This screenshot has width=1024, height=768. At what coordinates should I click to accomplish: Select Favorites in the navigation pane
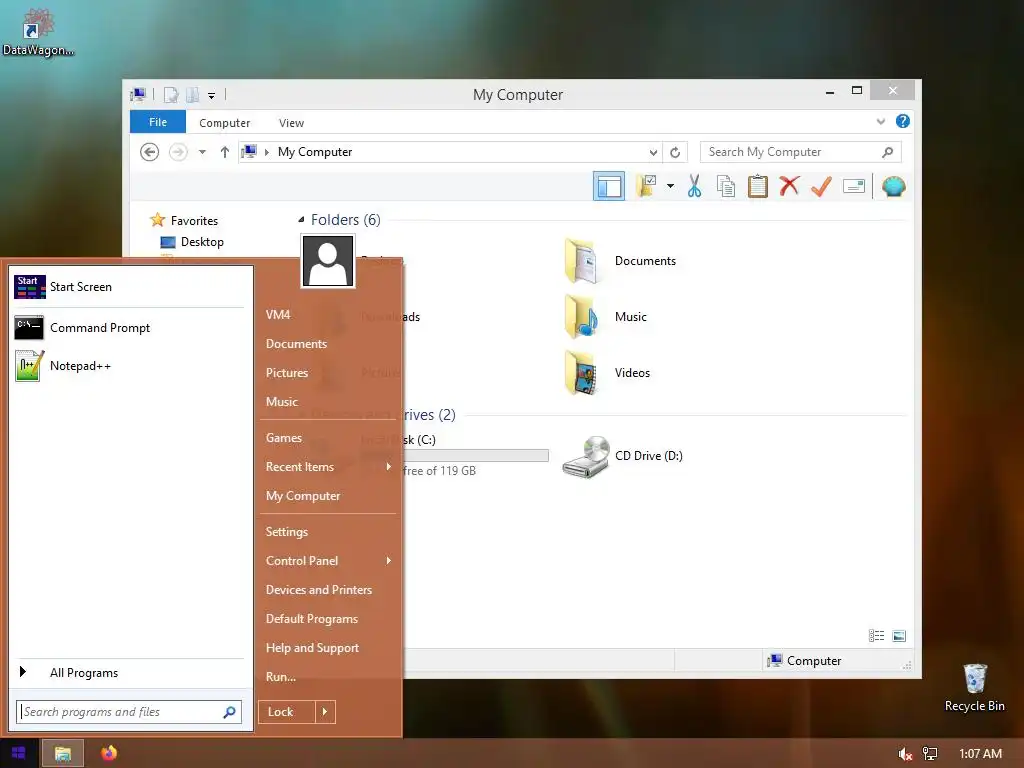coord(184,221)
